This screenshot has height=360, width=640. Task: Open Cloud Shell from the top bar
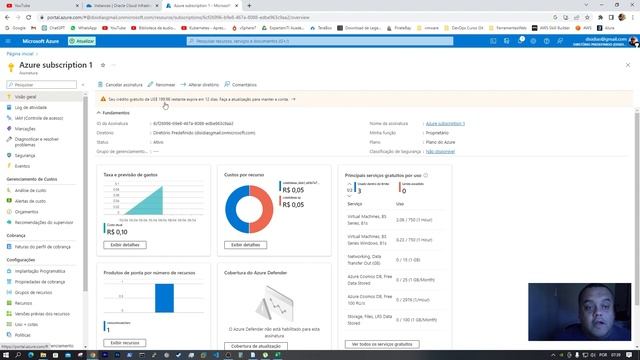(493, 41)
